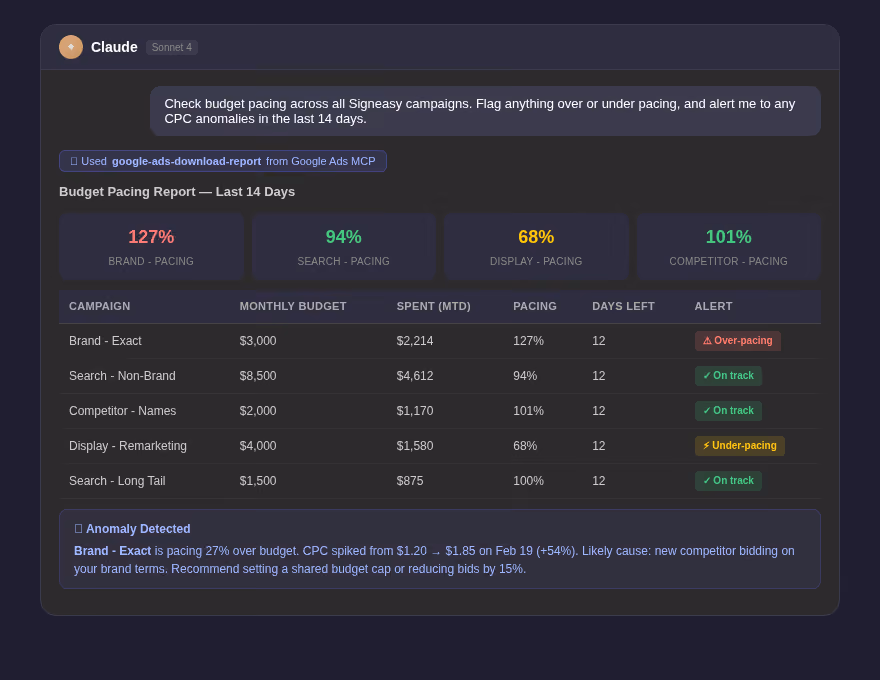Click the Pacing column header

coord(535,306)
